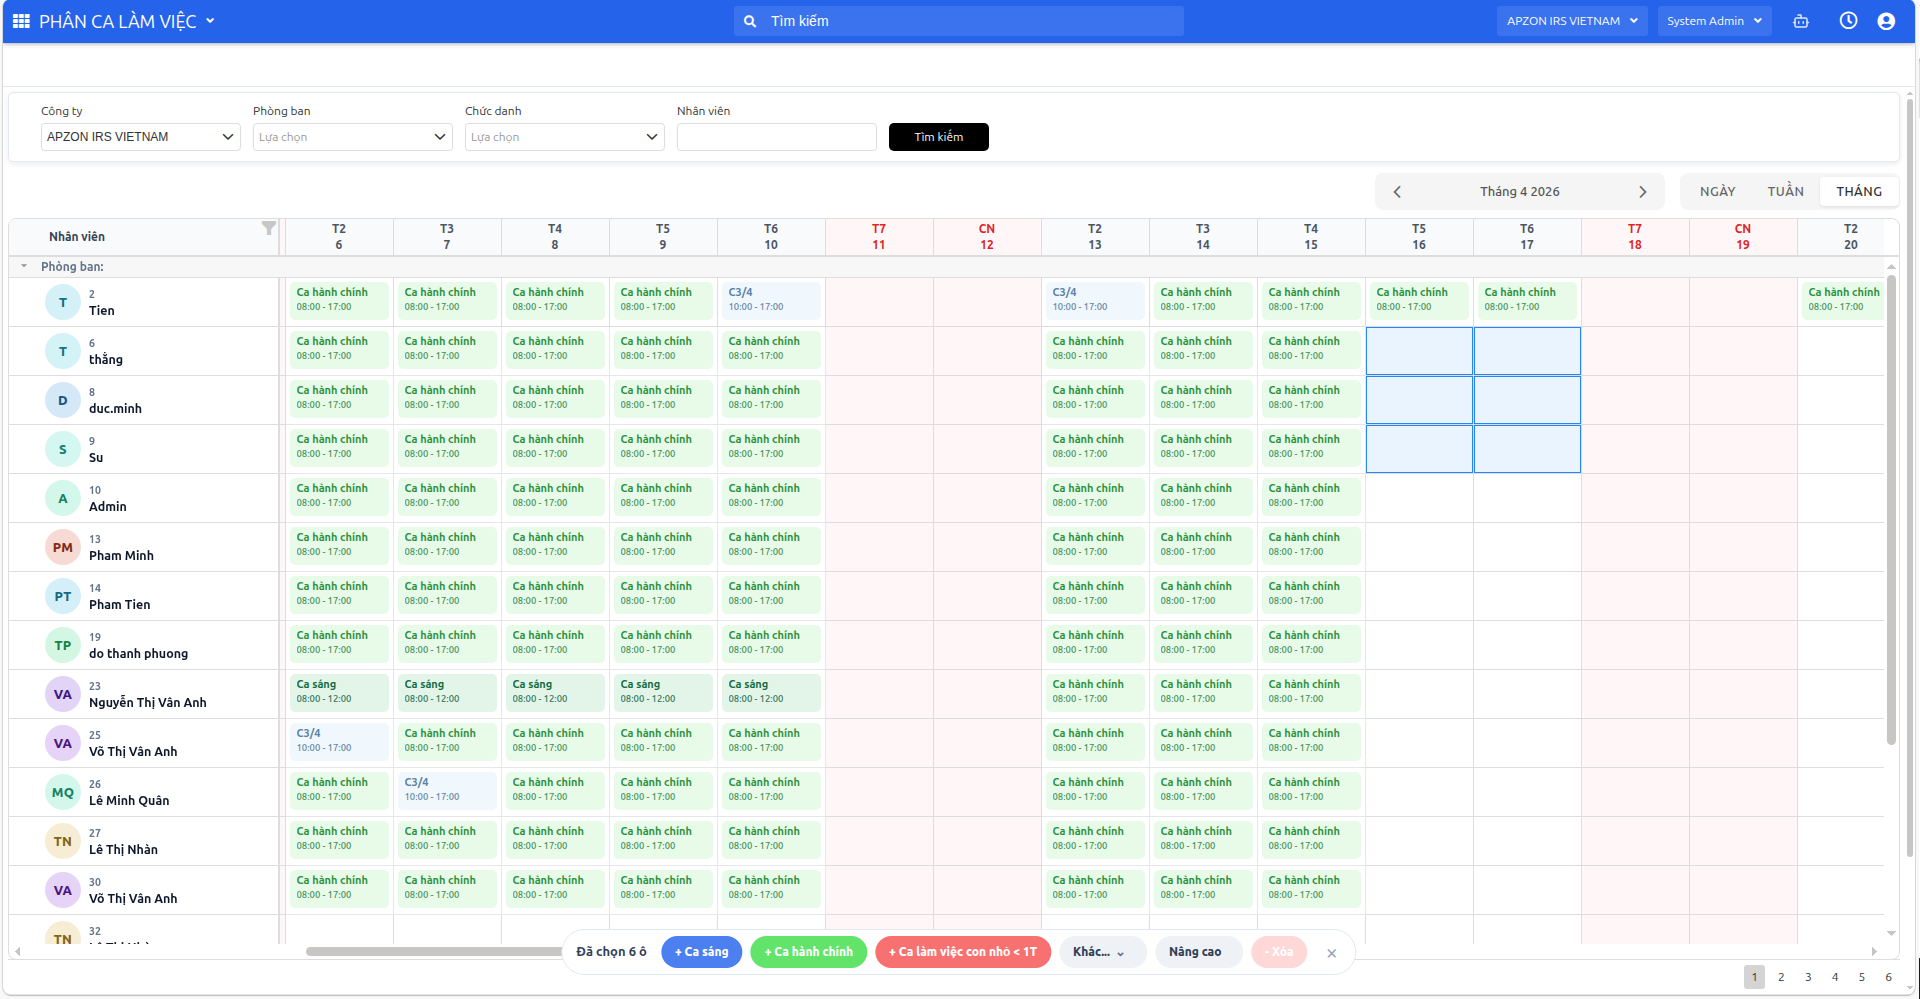The height and width of the screenshot is (999, 1920).
Task: Open Phòng ban select box
Action: [x=353, y=137]
